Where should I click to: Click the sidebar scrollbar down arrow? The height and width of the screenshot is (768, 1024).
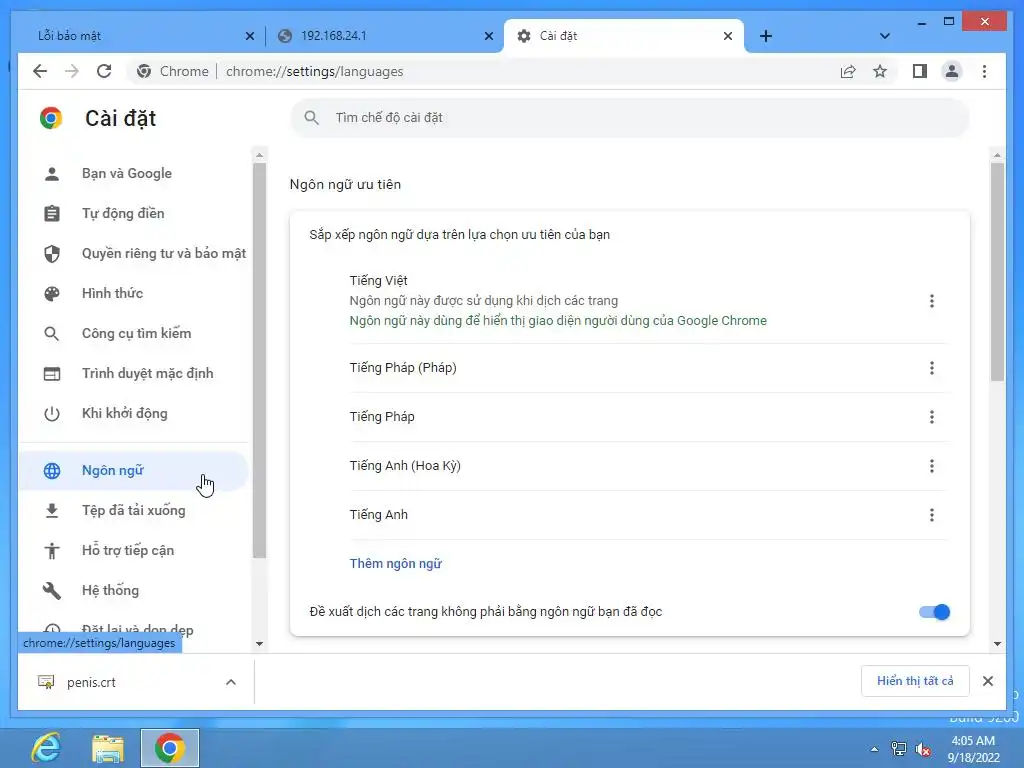tap(259, 644)
